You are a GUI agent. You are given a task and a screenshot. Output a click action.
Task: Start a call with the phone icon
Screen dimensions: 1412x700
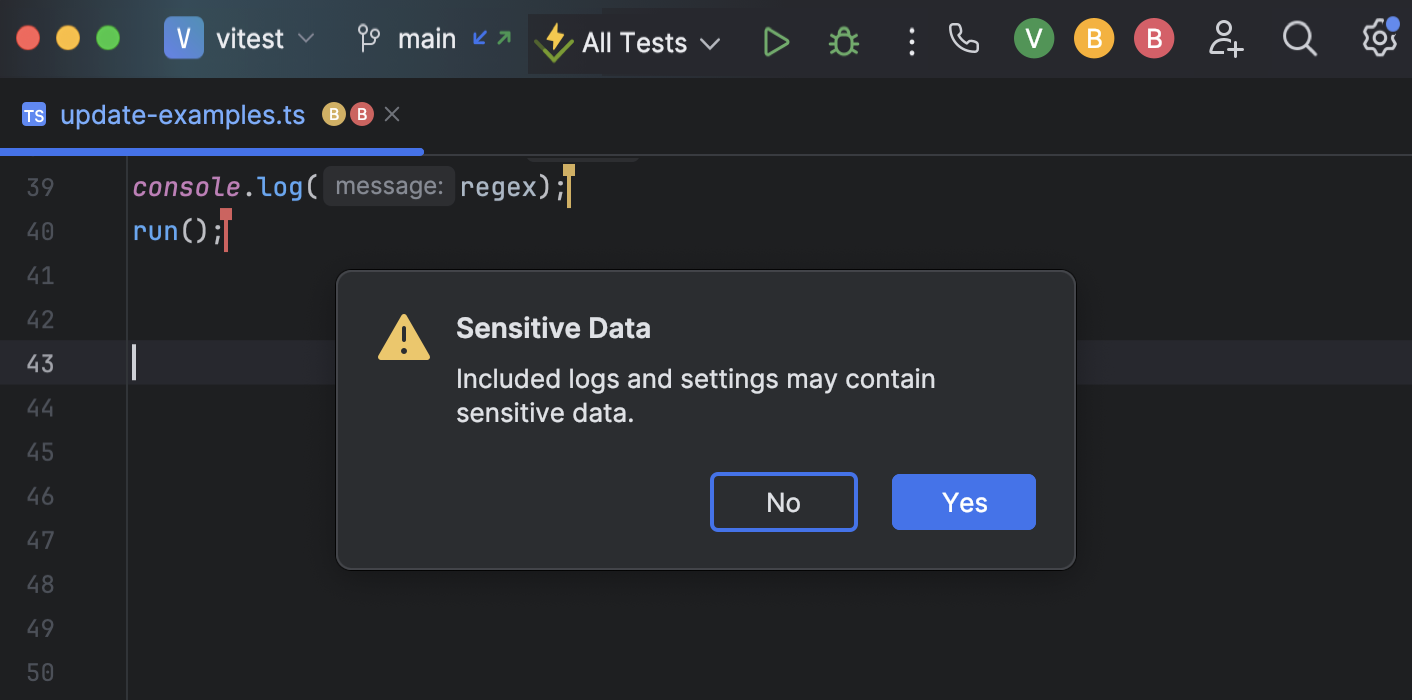point(964,39)
